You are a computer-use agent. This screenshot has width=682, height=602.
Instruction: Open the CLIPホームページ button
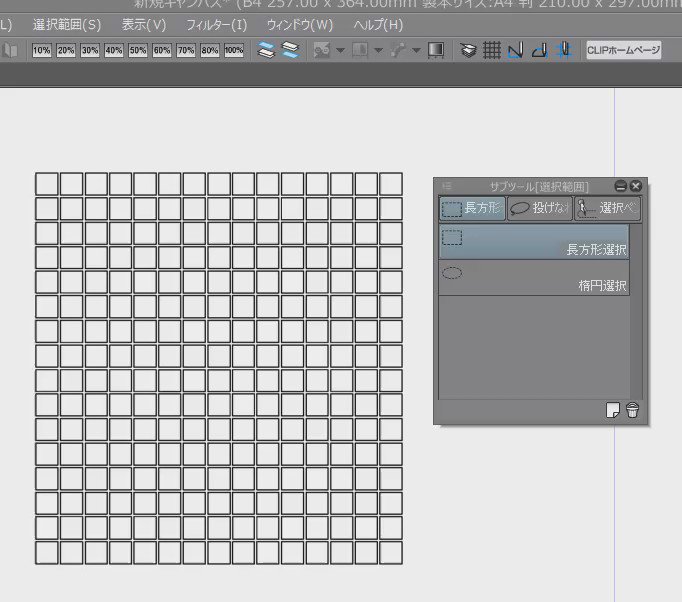pos(624,50)
